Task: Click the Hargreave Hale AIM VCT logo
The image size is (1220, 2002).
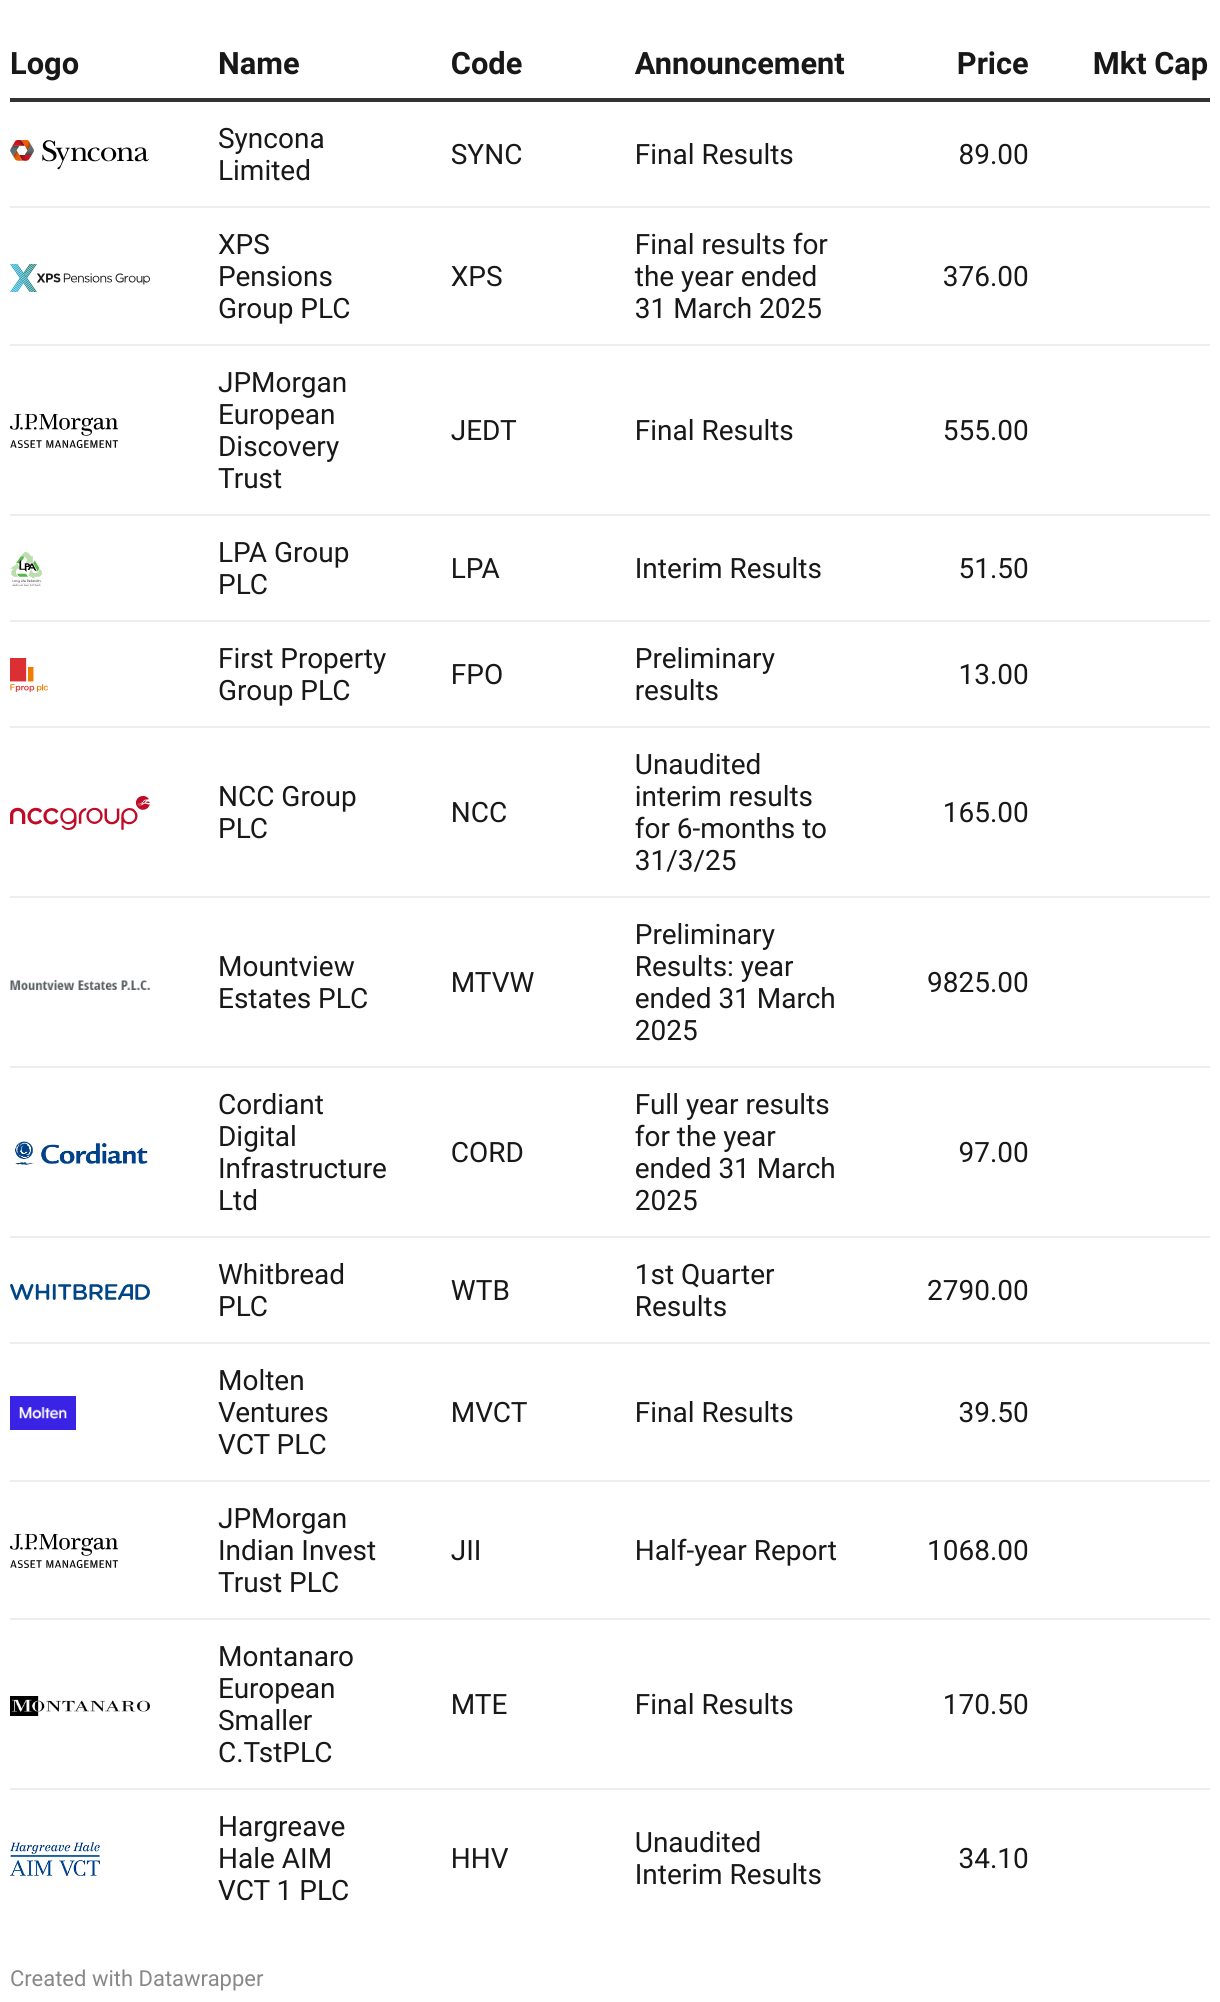Action: 55,1860
